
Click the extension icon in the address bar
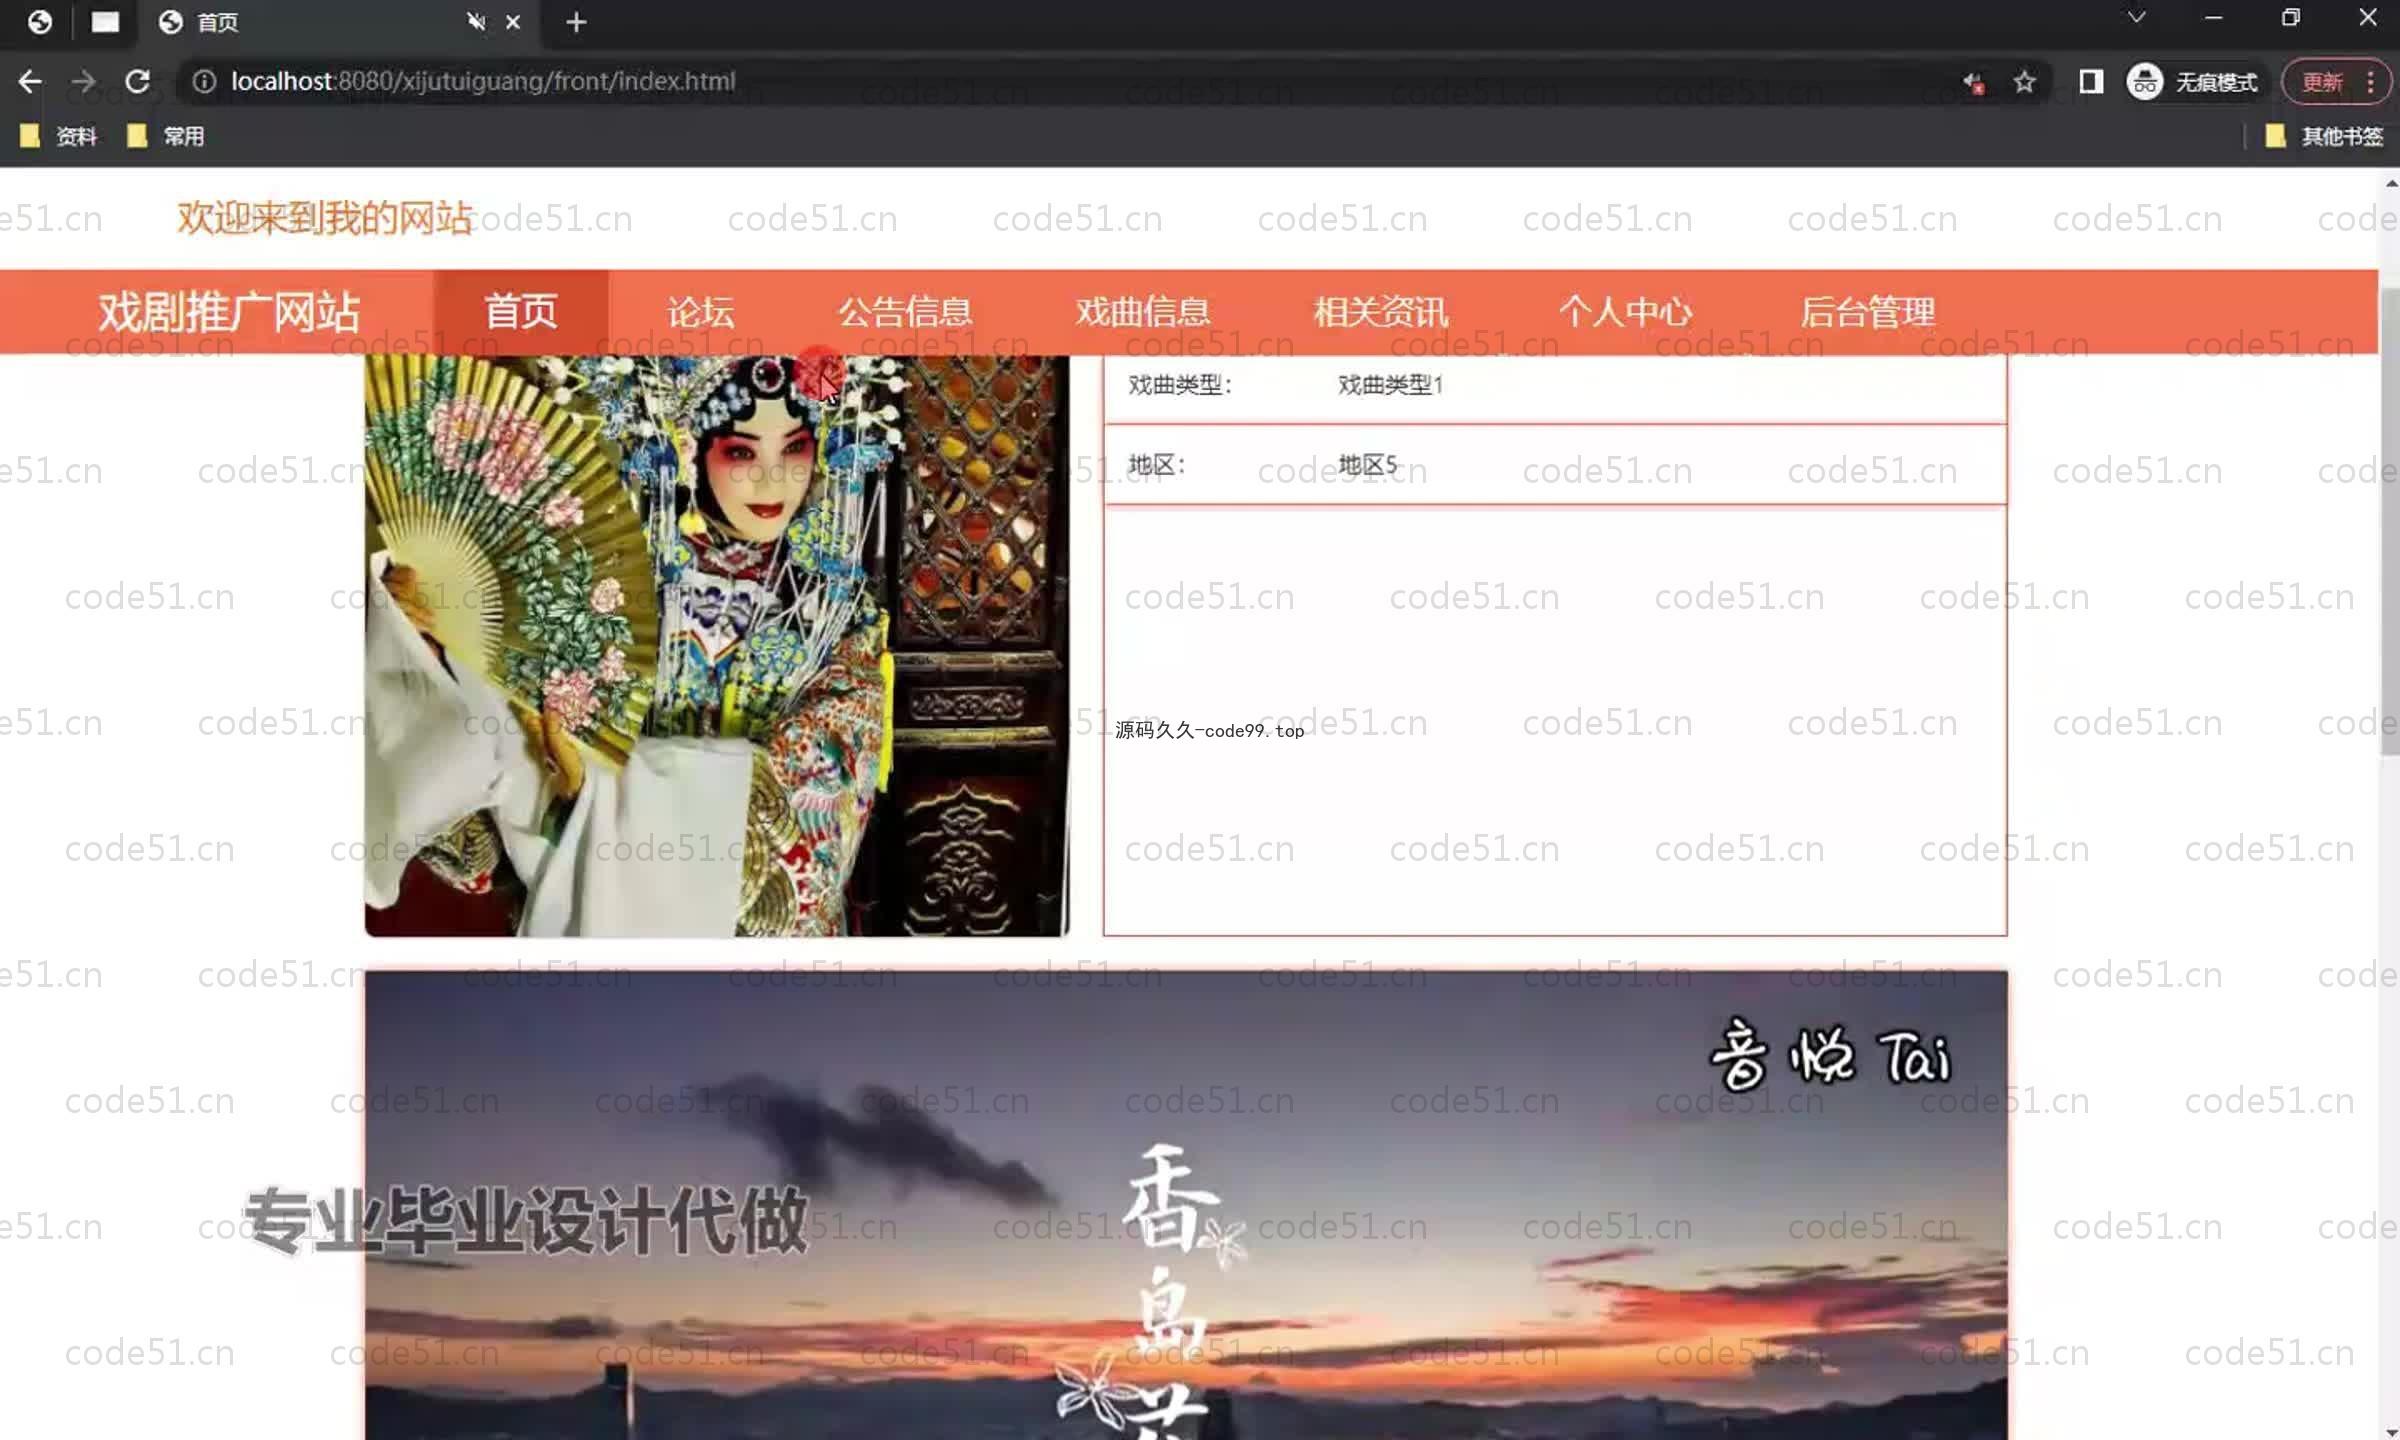[x=1974, y=82]
